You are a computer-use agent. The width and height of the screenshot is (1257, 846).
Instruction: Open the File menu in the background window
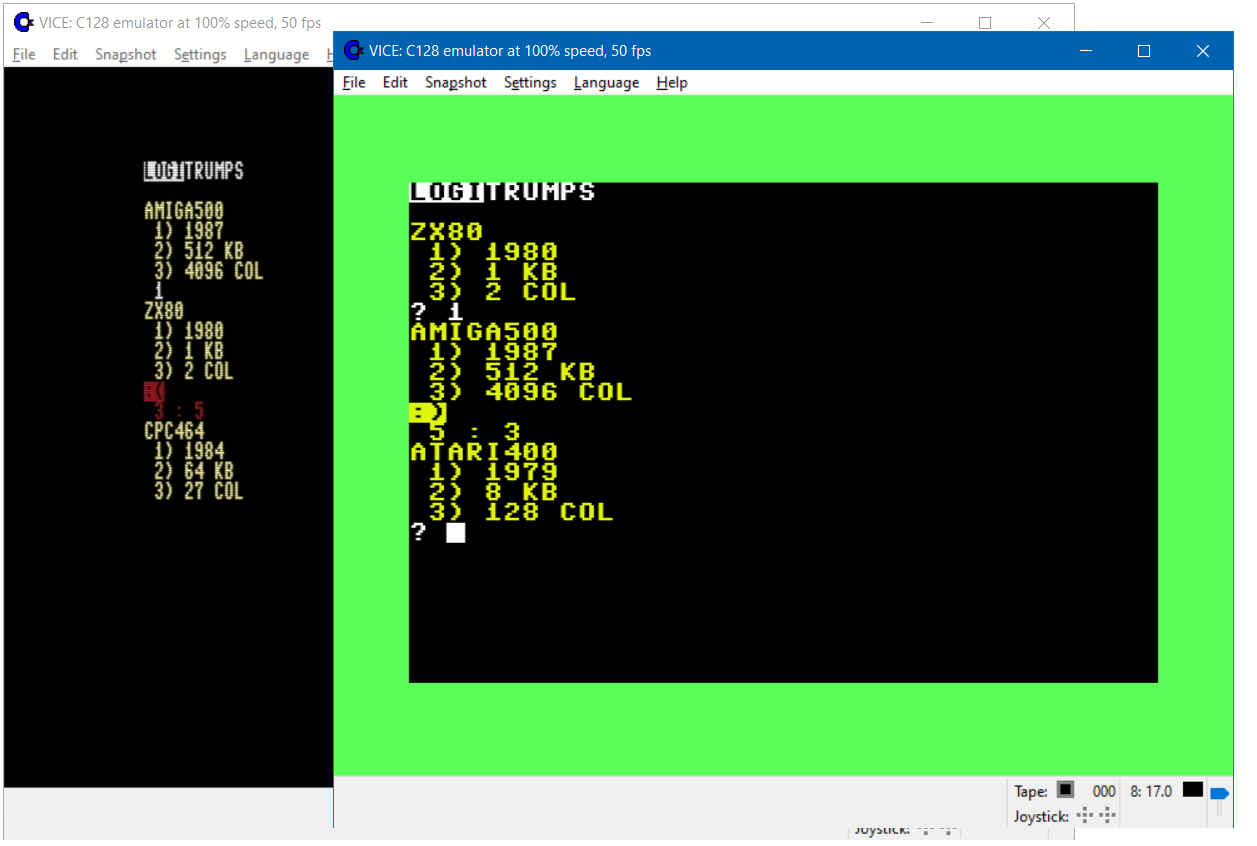click(24, 54)
